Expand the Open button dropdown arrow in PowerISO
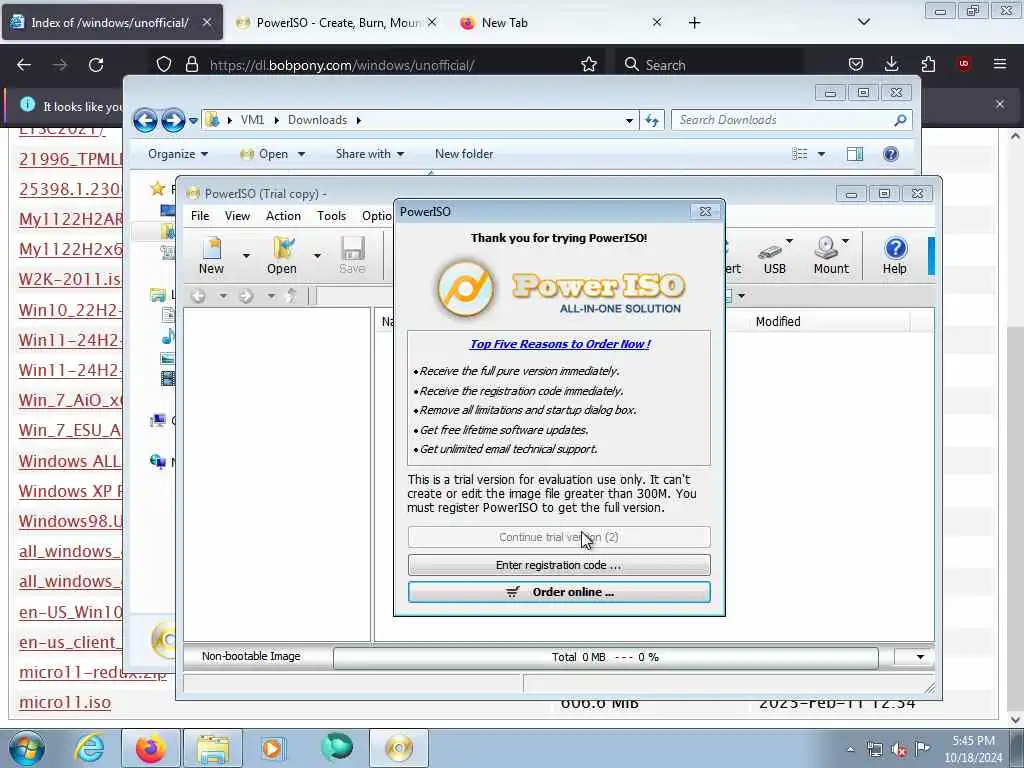This screenshot has width=1024, height=768. (x=317, y=255)
